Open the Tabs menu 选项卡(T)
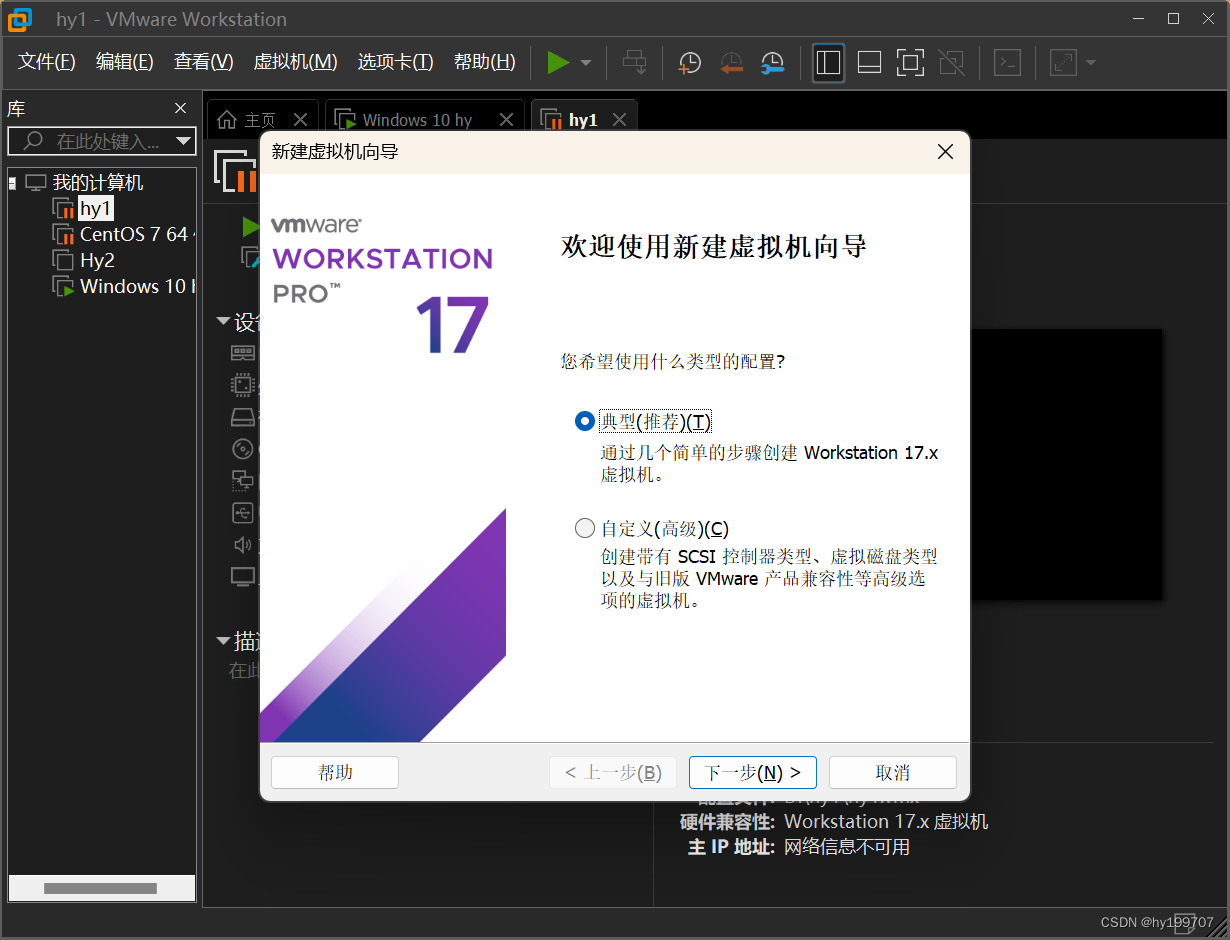This screenshot has width=1230, height=940. point(396,62)
